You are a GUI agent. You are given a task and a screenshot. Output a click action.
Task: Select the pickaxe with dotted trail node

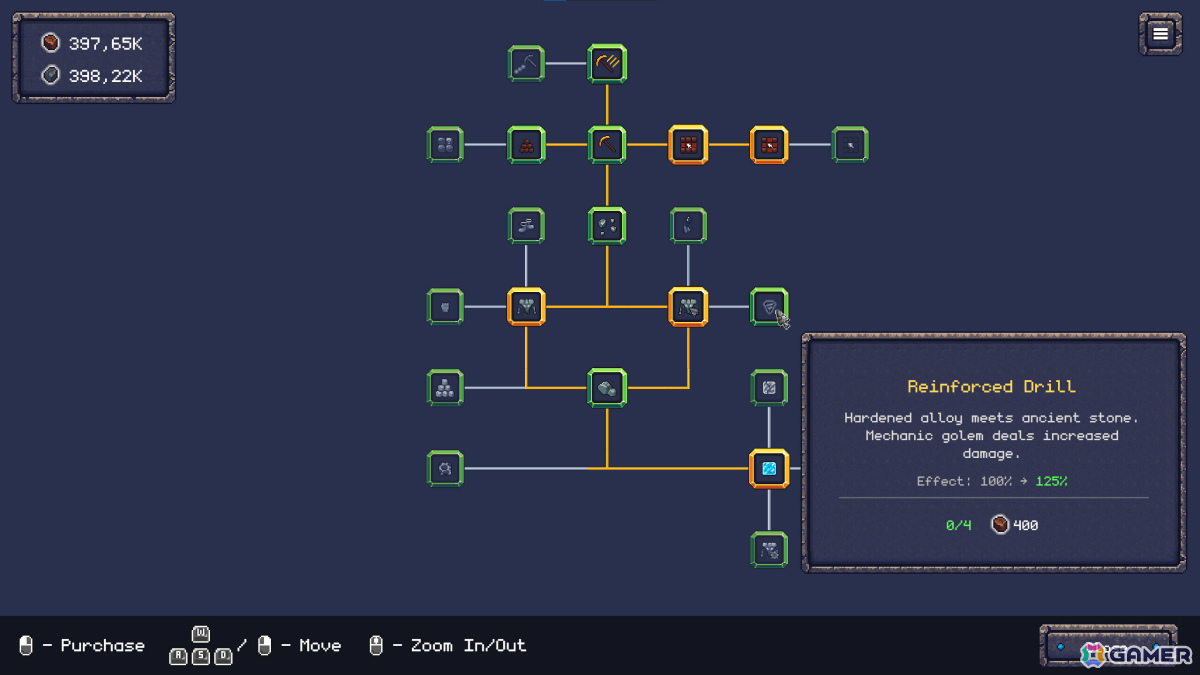[526, 64]
